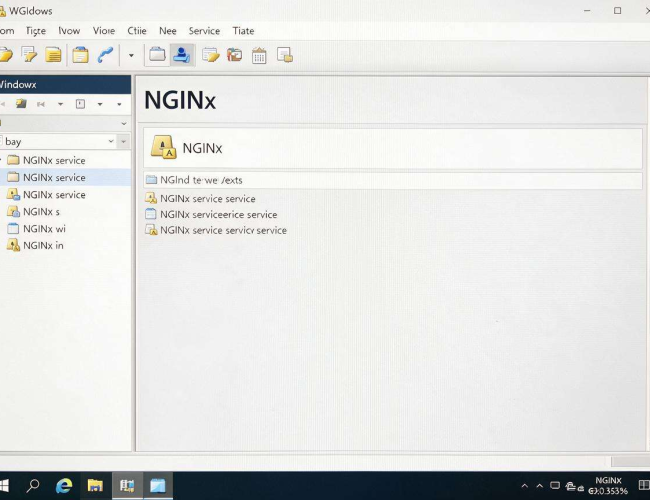
Task: Click the blue window app on taskbar
Action: 158,485
